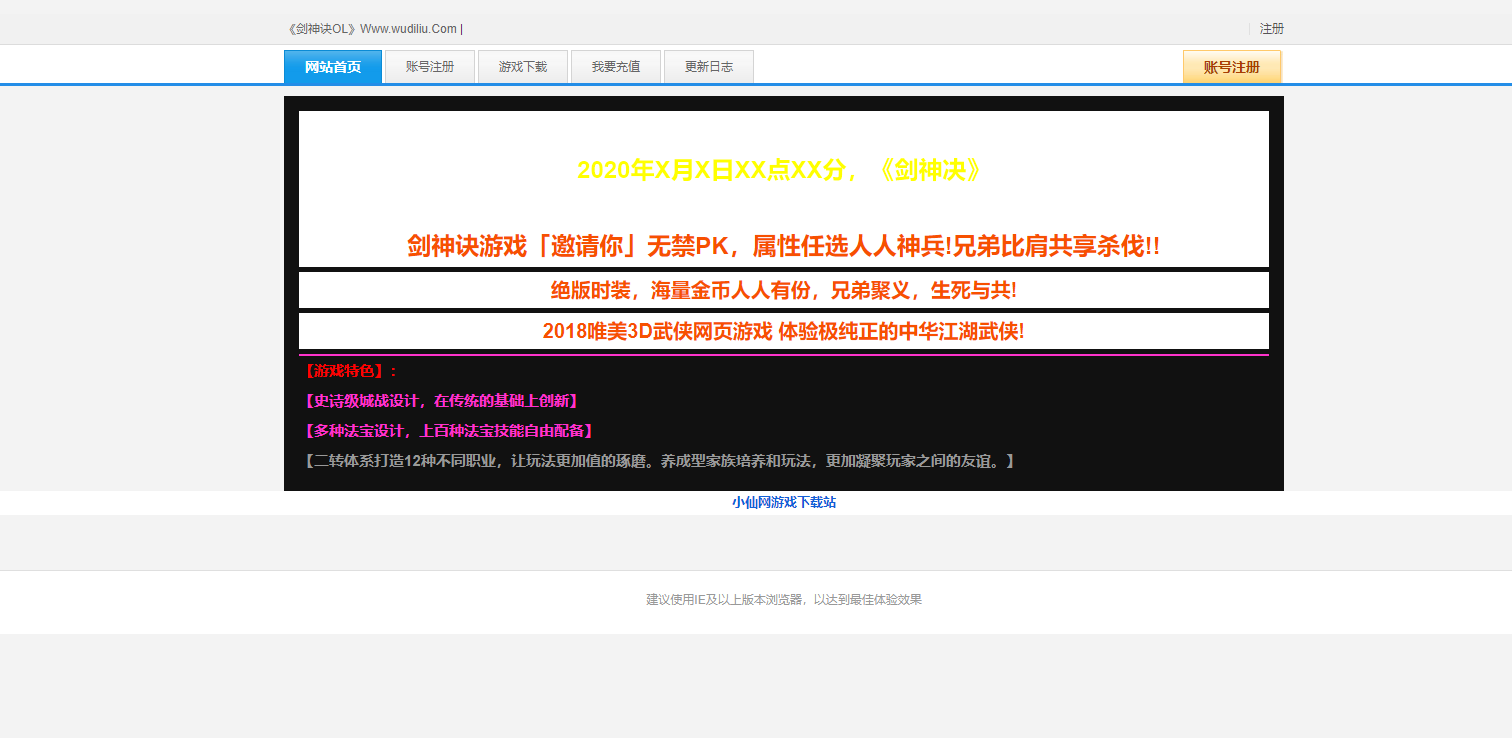Go to the 账号注册 tab

pyautogui.click(x=430, y=67)
